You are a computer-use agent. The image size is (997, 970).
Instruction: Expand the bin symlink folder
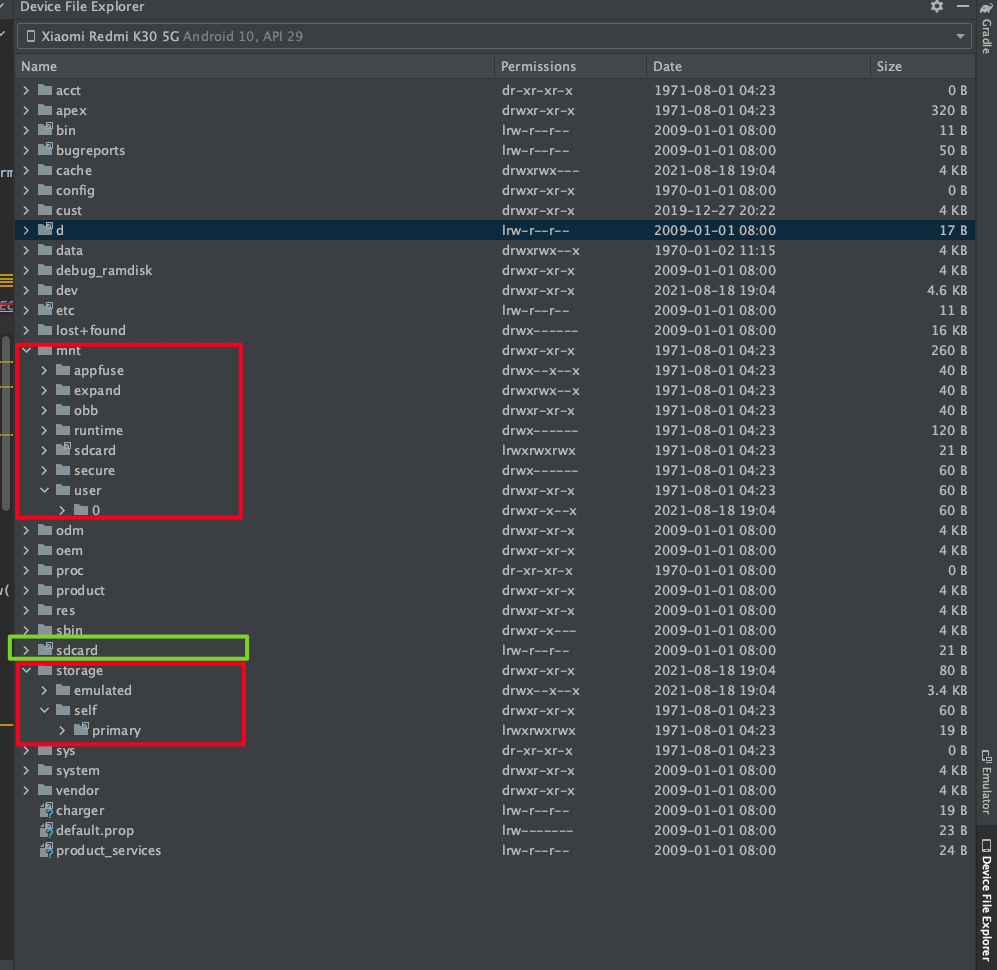click(26, 130)
